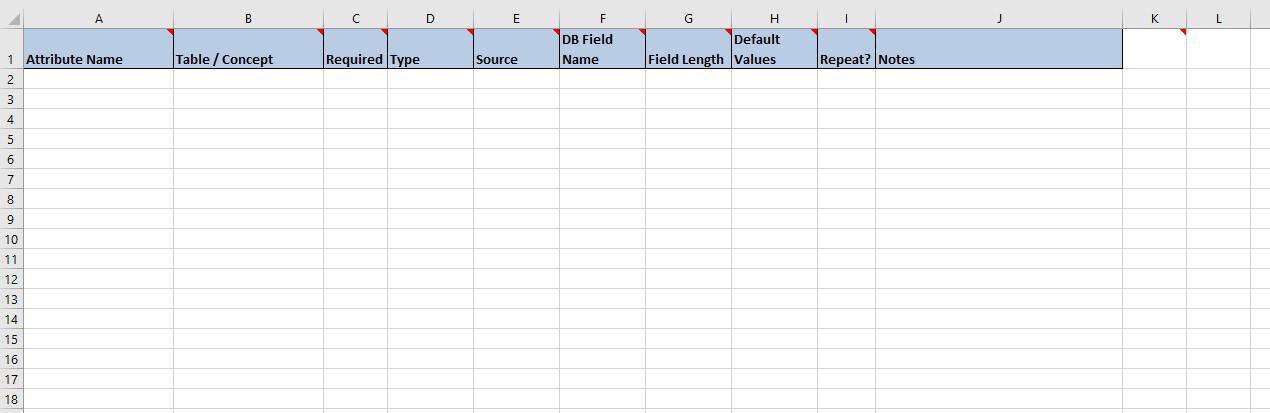Select the "DB Field Name" cell
The width and height of the screenshot is (1270, 413).
tap(602, 49)
